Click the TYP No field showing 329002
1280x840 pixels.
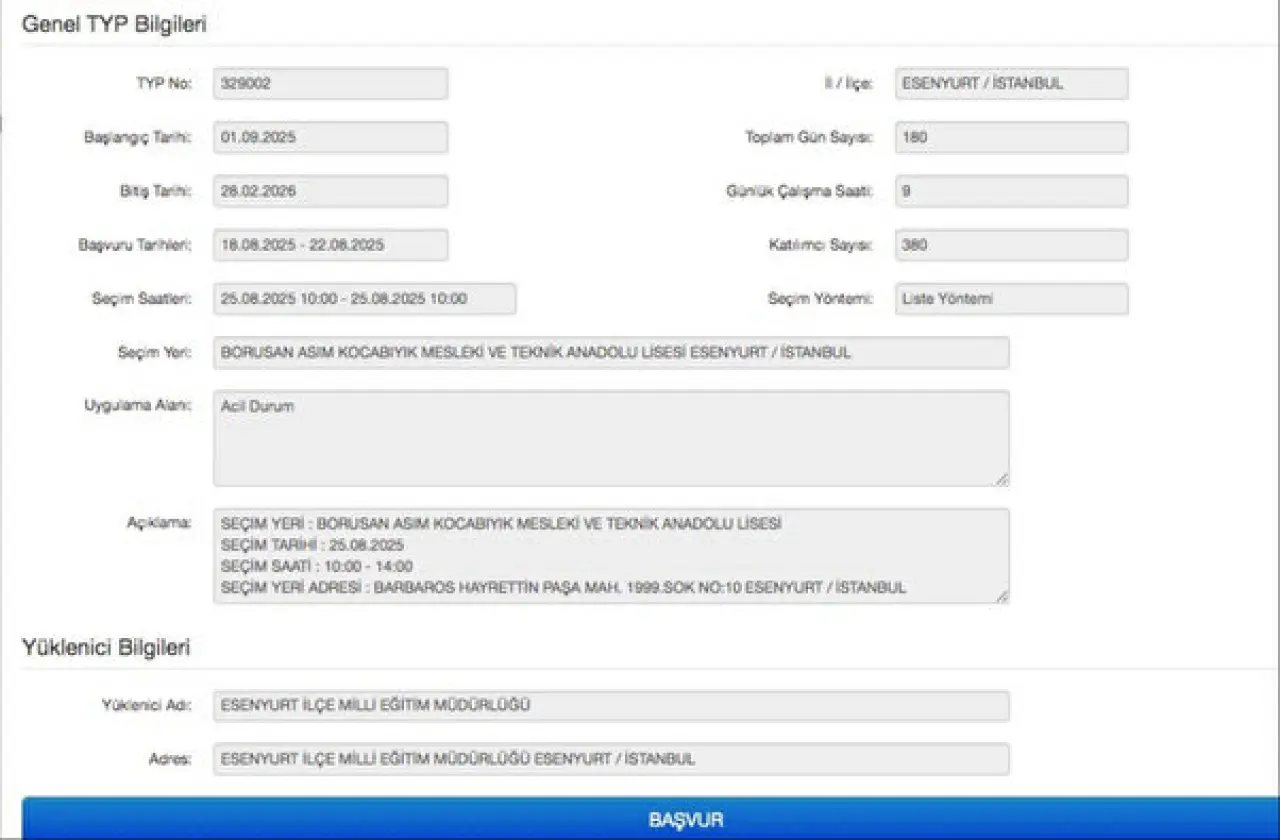pyautogui.click(x=330, y=84)
